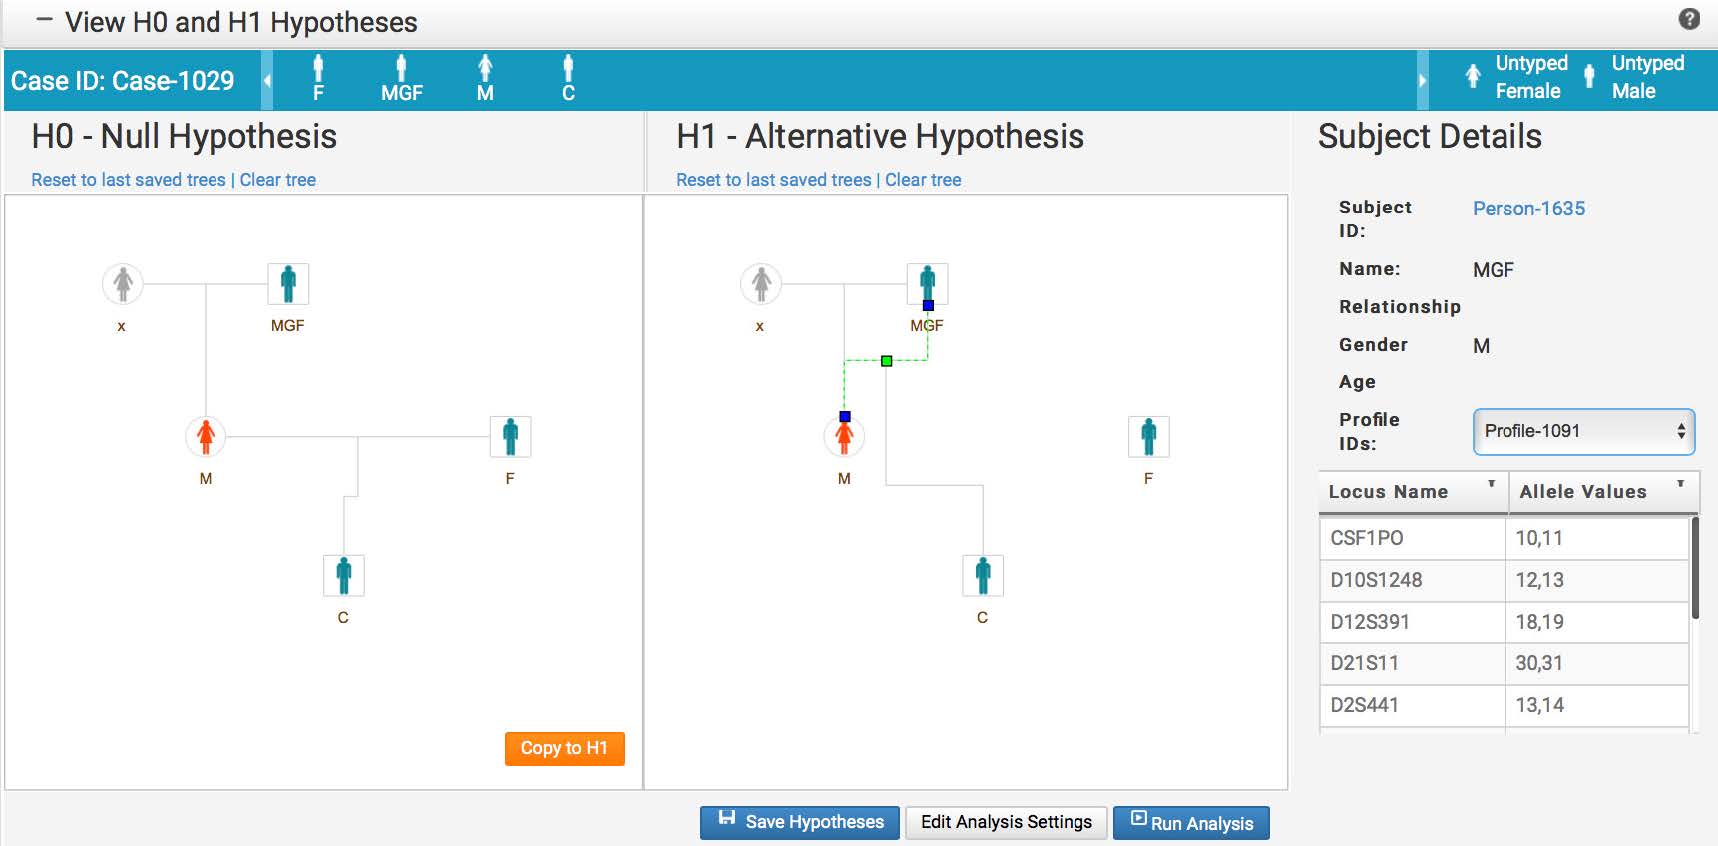Click the help question mark icon
This screenshot has height=846, width=1718.
[1689, 19]
